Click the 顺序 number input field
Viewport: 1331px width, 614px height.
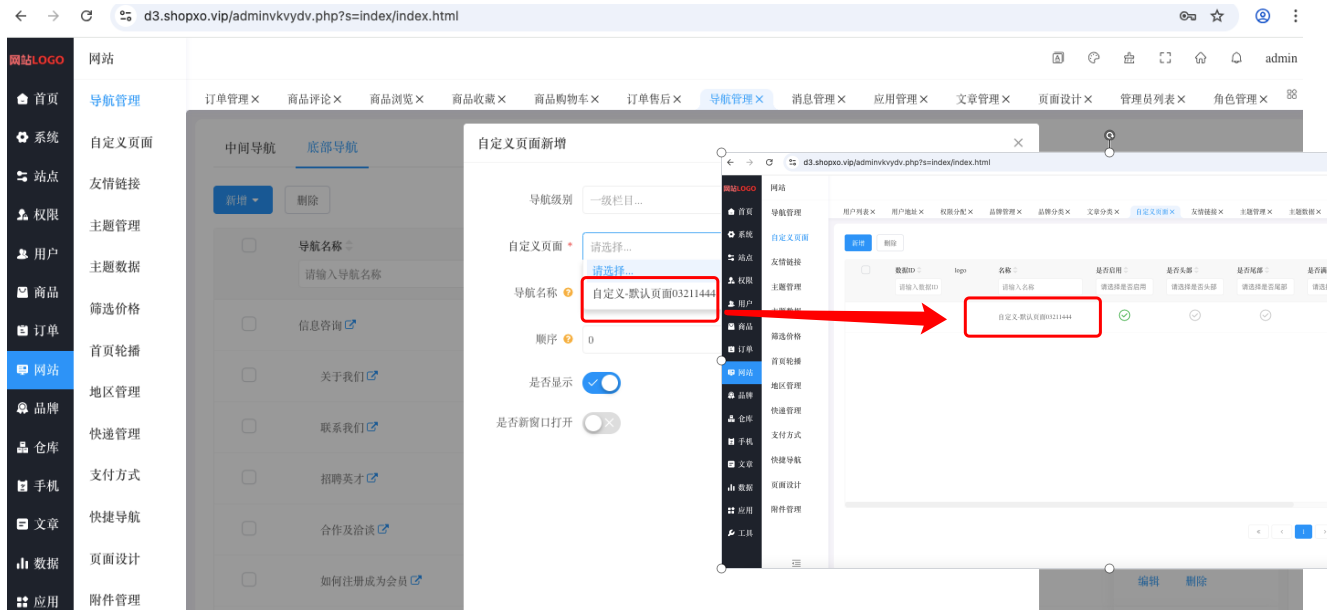click(x=652, y=340)
